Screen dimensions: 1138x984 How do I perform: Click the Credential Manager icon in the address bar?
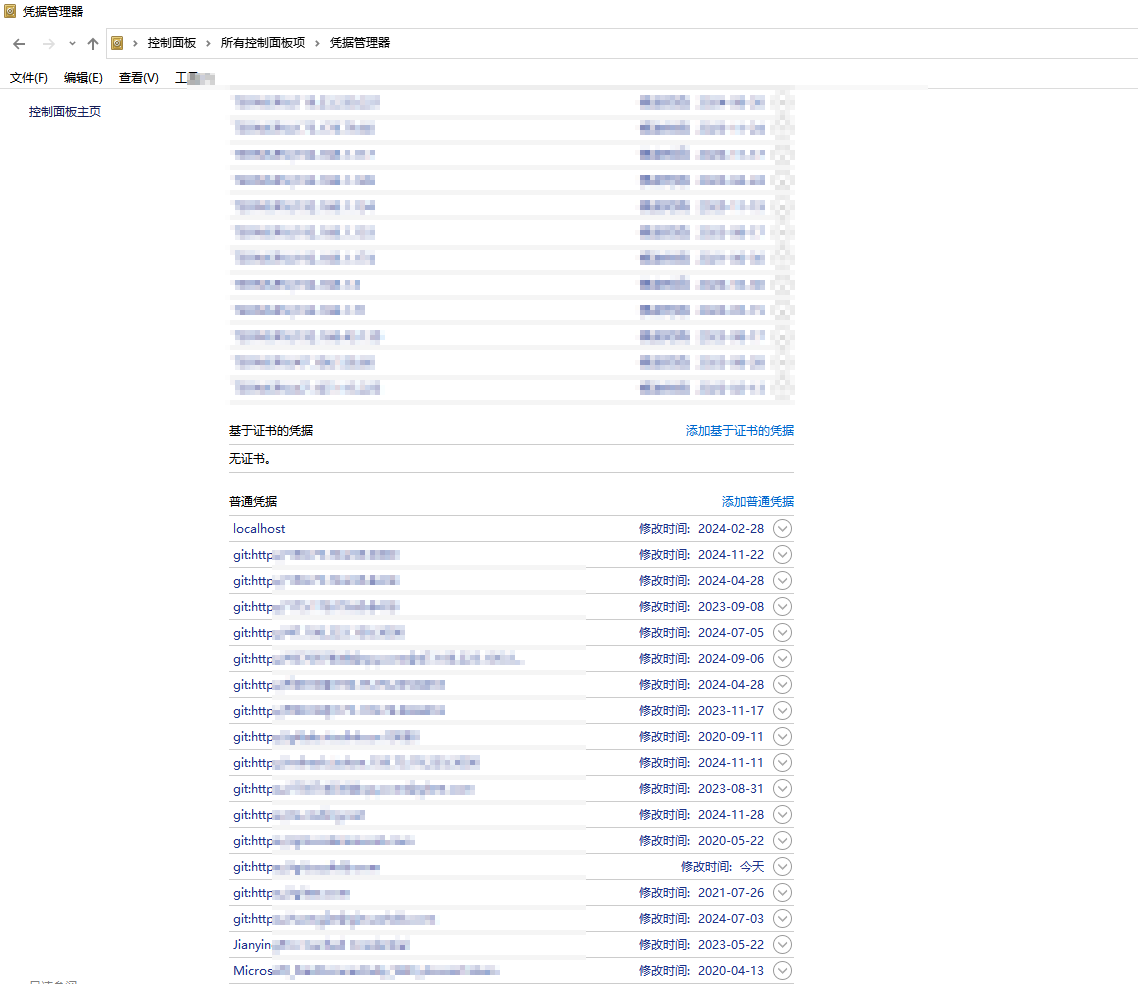click(x=117, y=43)
